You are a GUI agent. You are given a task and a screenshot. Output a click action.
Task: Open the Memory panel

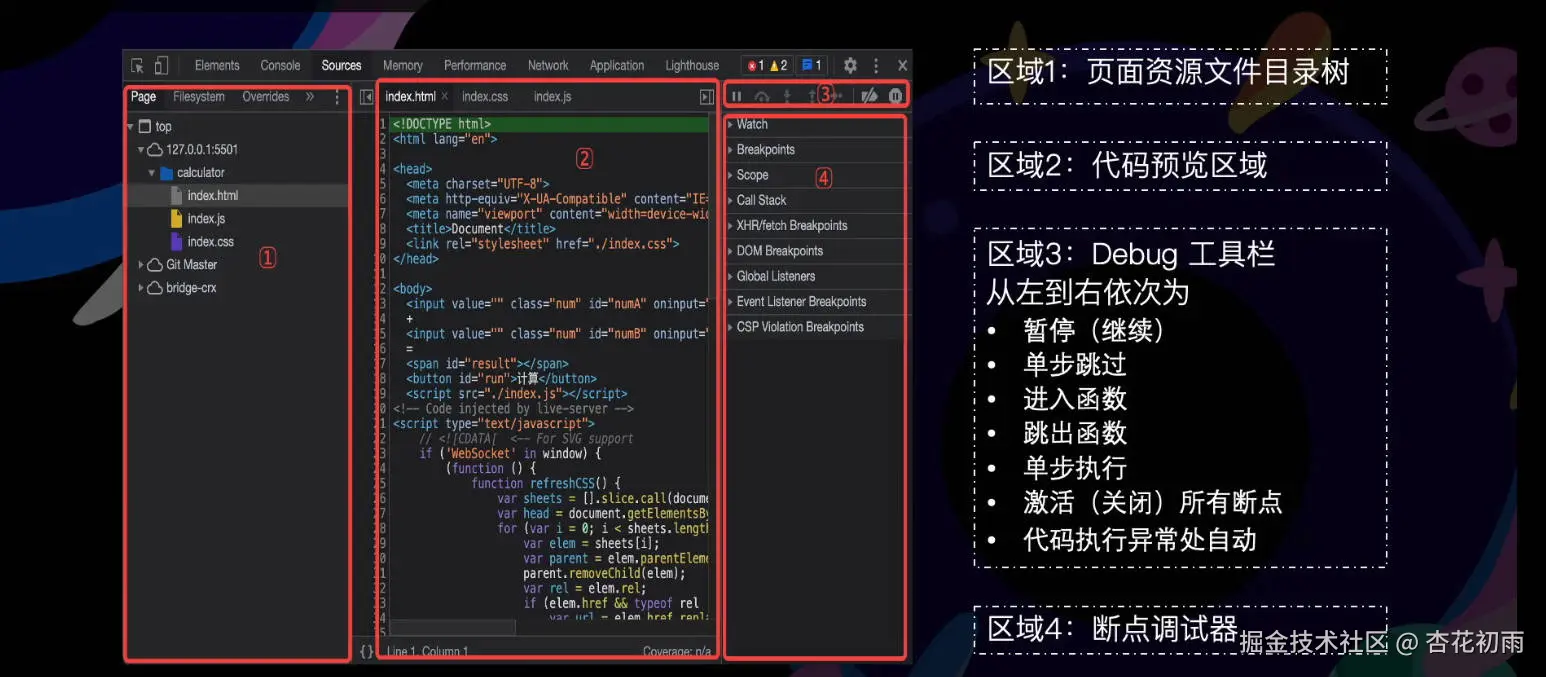(x=403, y=66)
